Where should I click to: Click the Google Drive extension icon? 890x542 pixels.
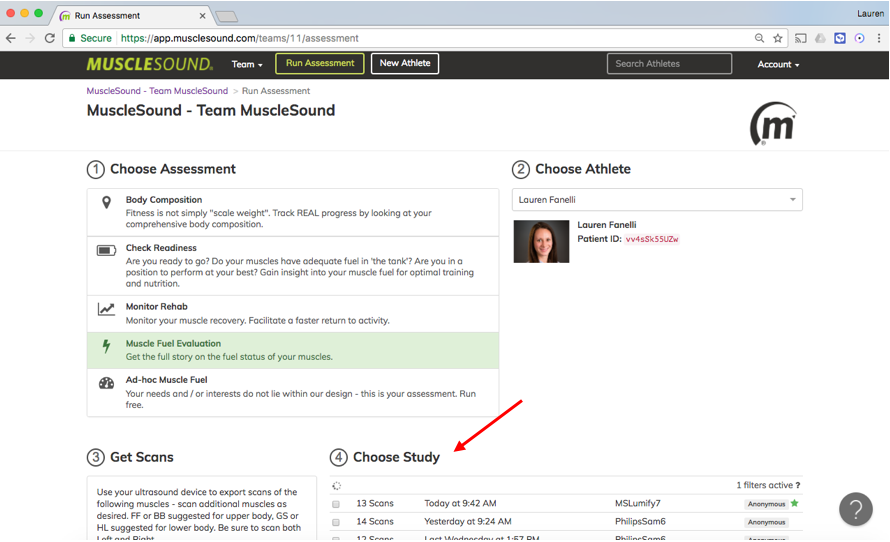point(820,38)
